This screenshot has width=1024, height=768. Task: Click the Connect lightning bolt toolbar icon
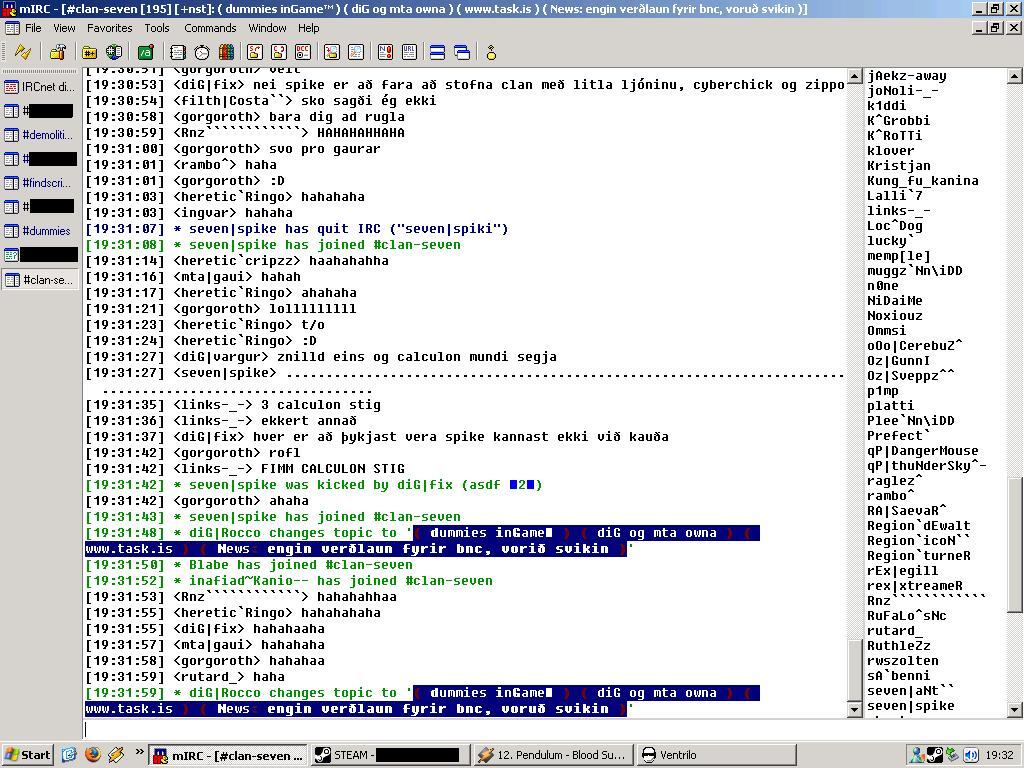24,52
